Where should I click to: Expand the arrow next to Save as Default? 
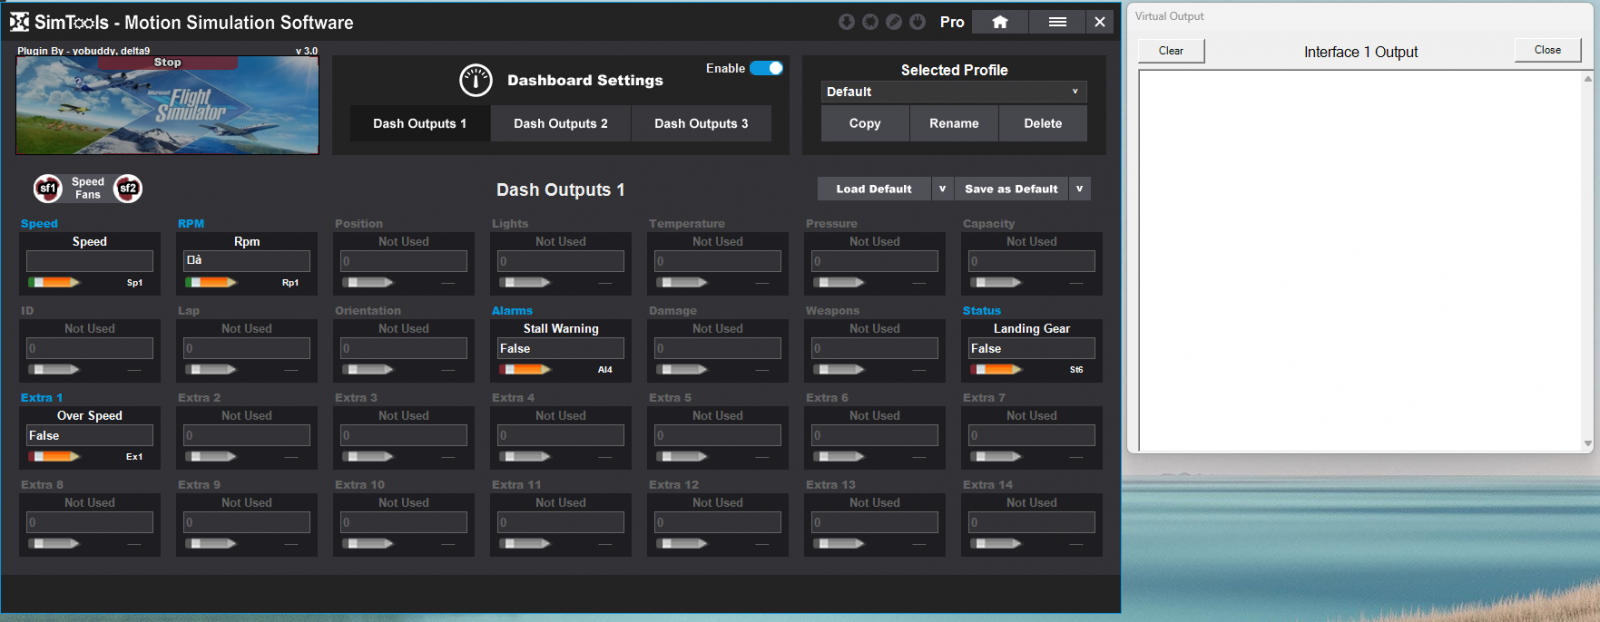click(x=1079, y=189)
